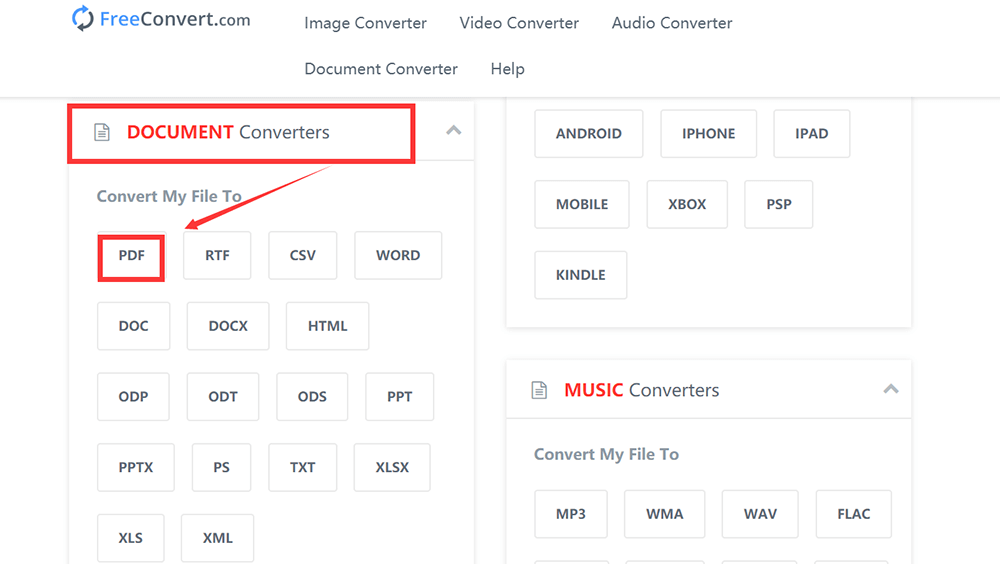Pick the HTML document format
Screen dimensions: 1000x564
point(327,326)
